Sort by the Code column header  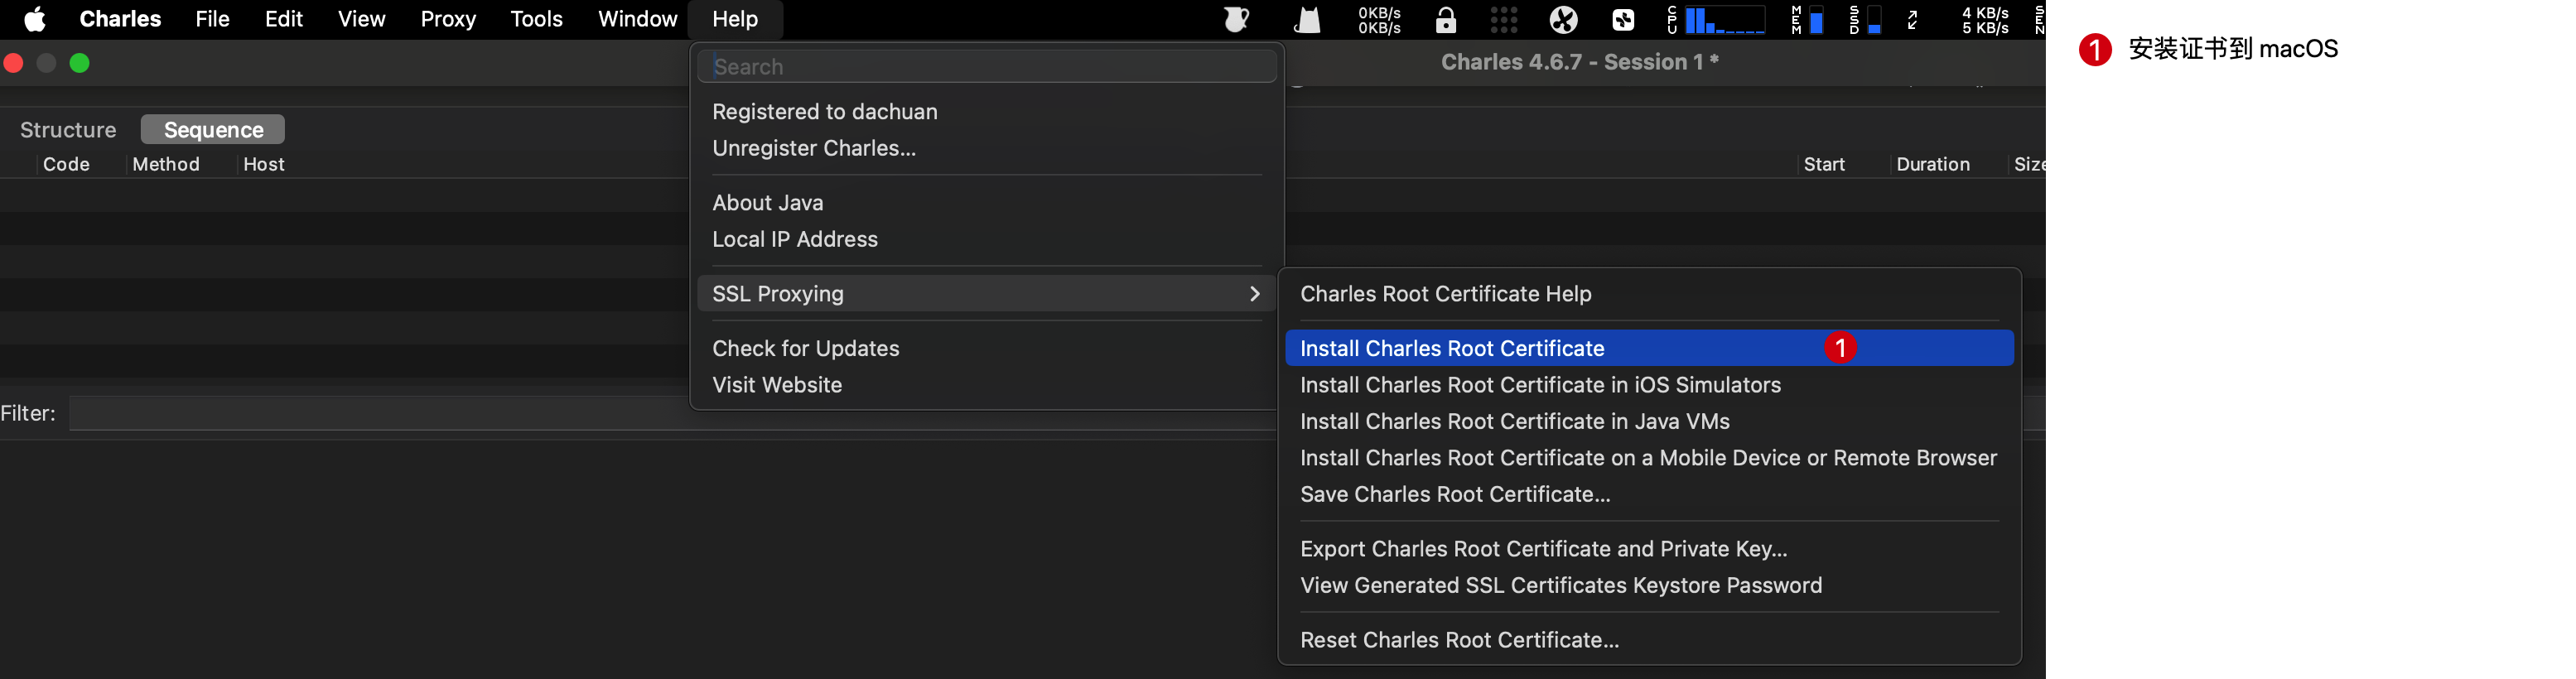(x=66, y=164)
